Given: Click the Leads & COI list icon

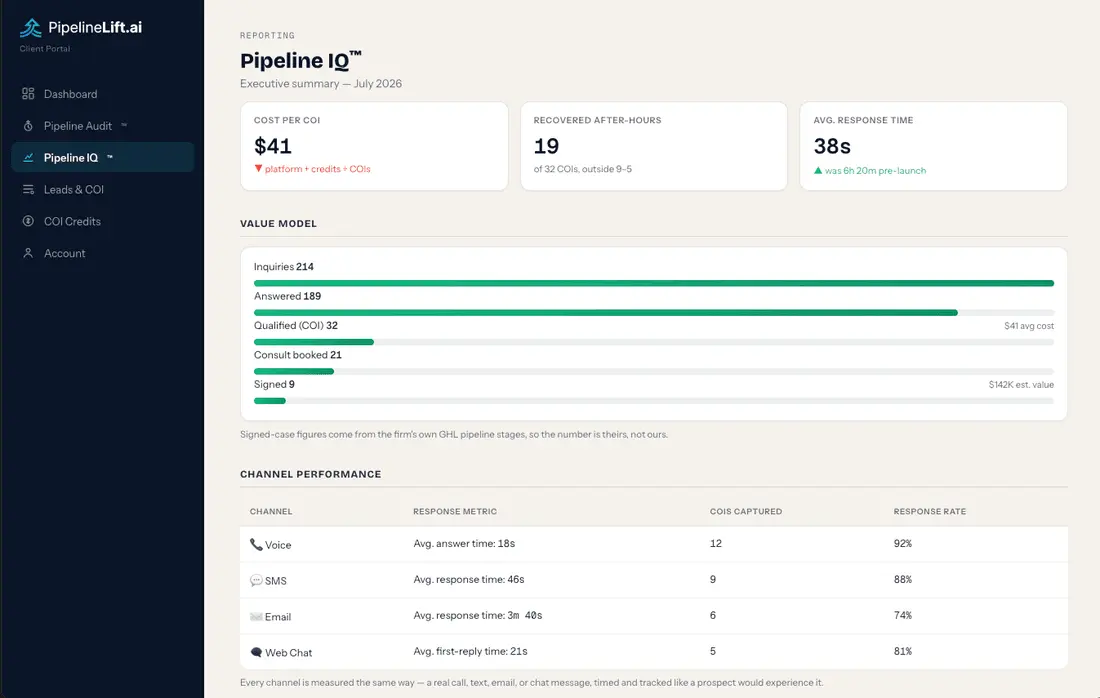Looking at the screenshot, I should [x=28, y=189].
